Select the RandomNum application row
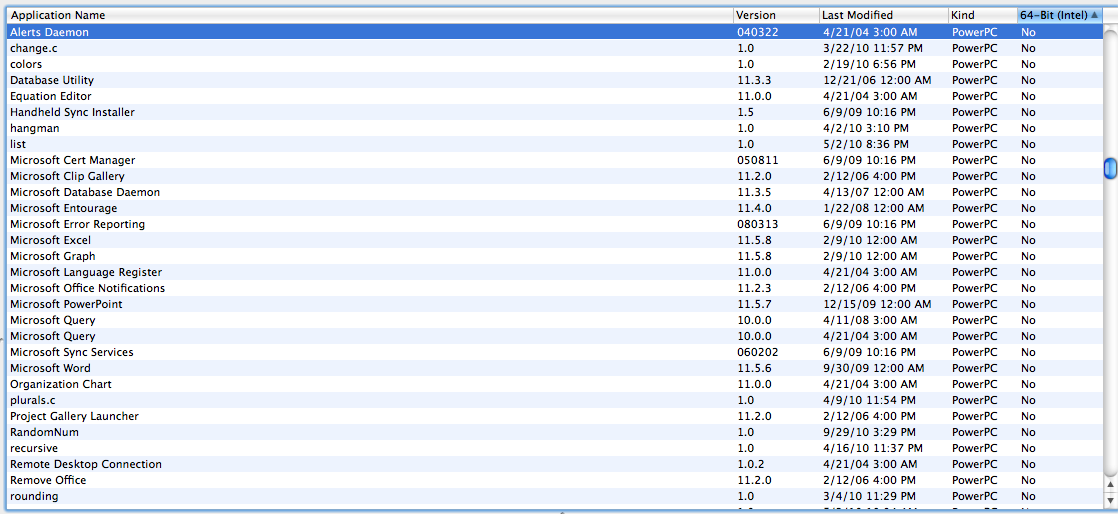The width and height of the screenshot is (1118, 514). (x=555, y=432)
